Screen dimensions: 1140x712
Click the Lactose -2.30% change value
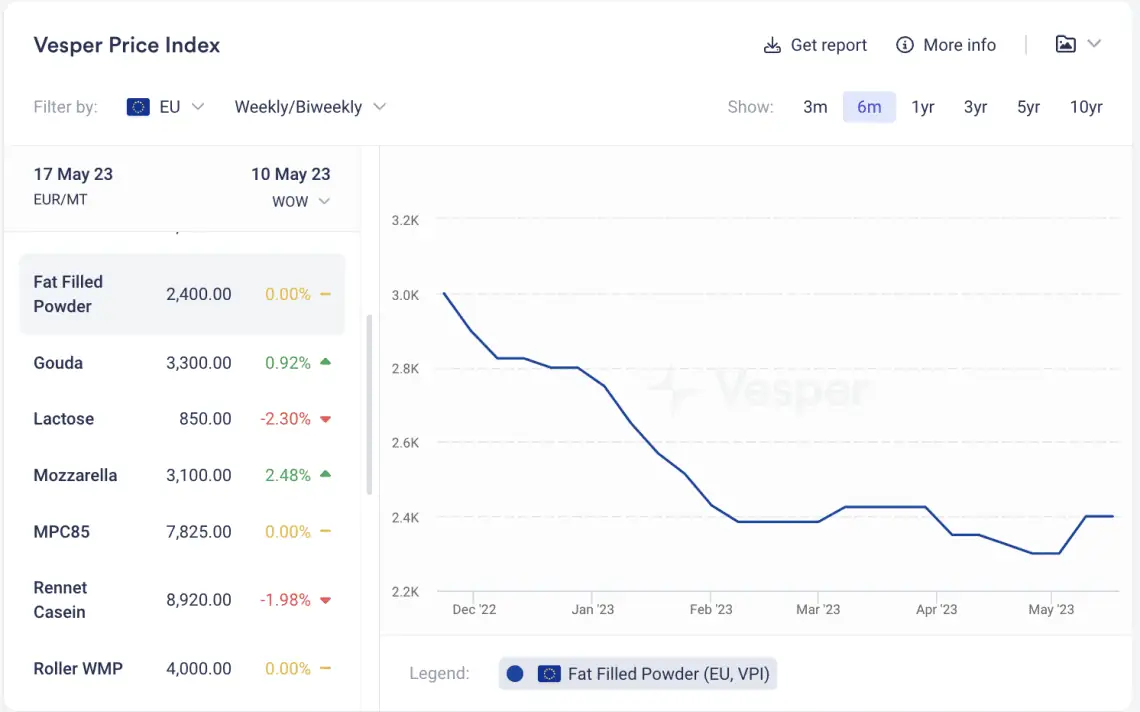click(x=286, y=419)
